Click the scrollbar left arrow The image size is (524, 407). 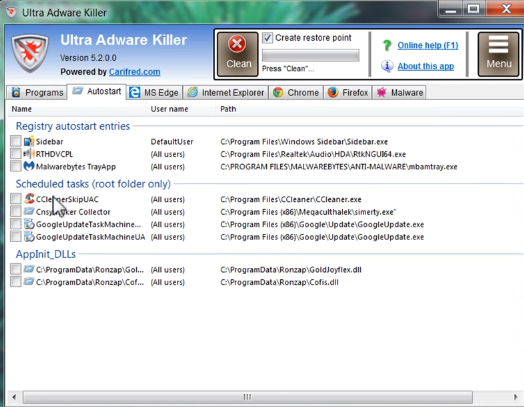click(14, 397)
